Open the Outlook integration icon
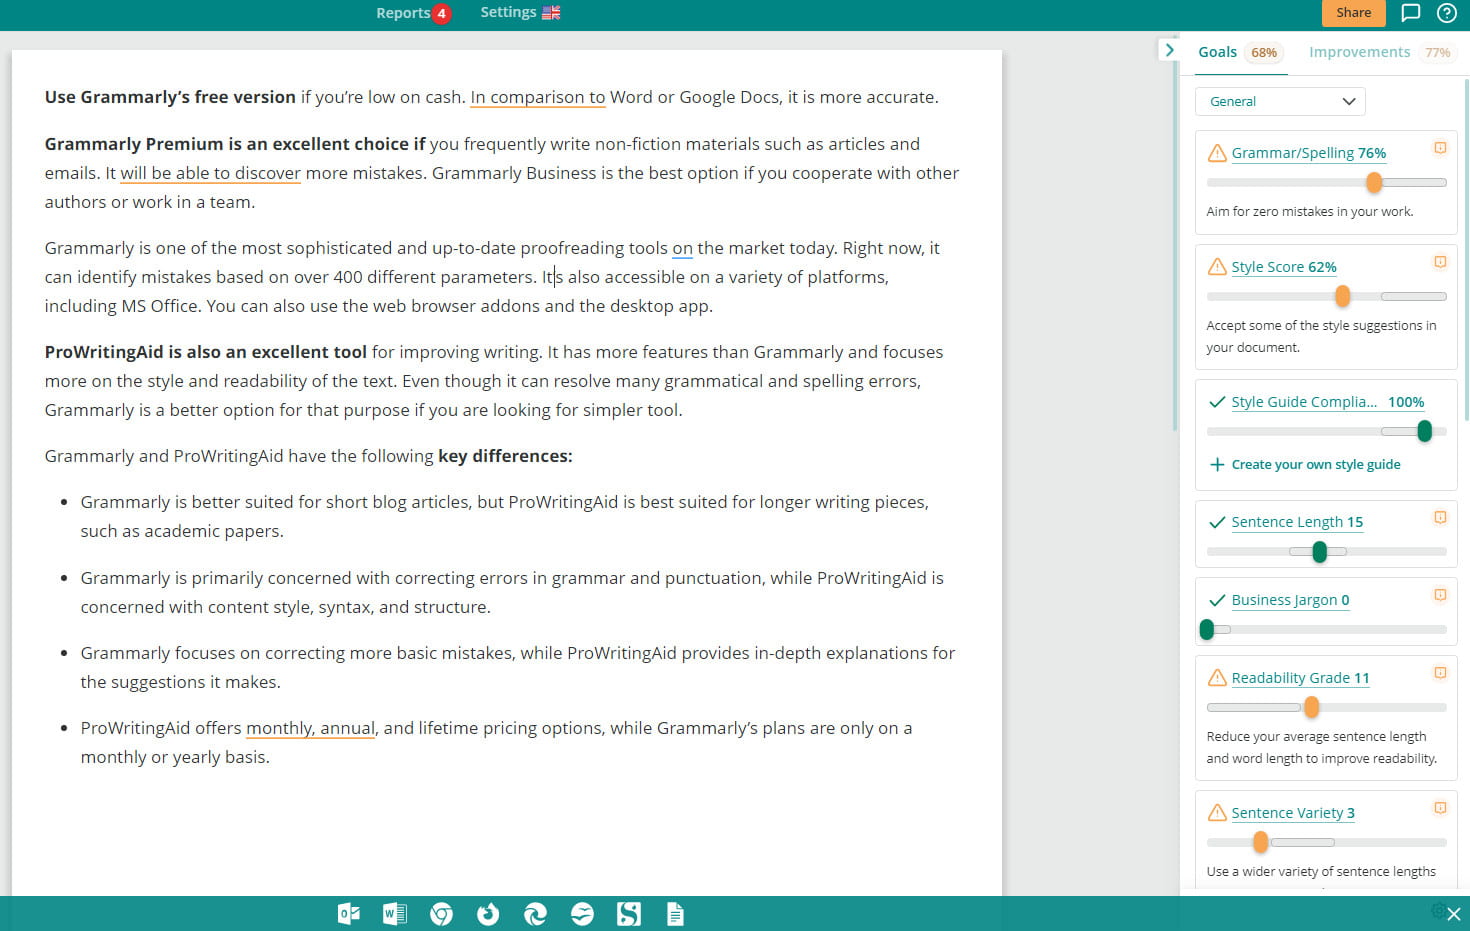Screen dimensions: 1470x931 pos(348,914)
